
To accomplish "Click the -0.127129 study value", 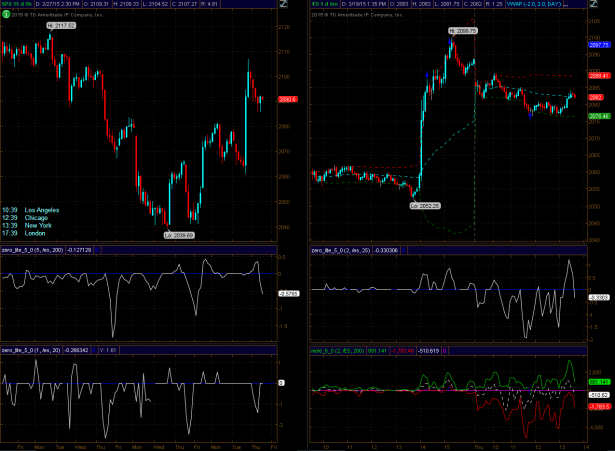I will pos(79,250).
